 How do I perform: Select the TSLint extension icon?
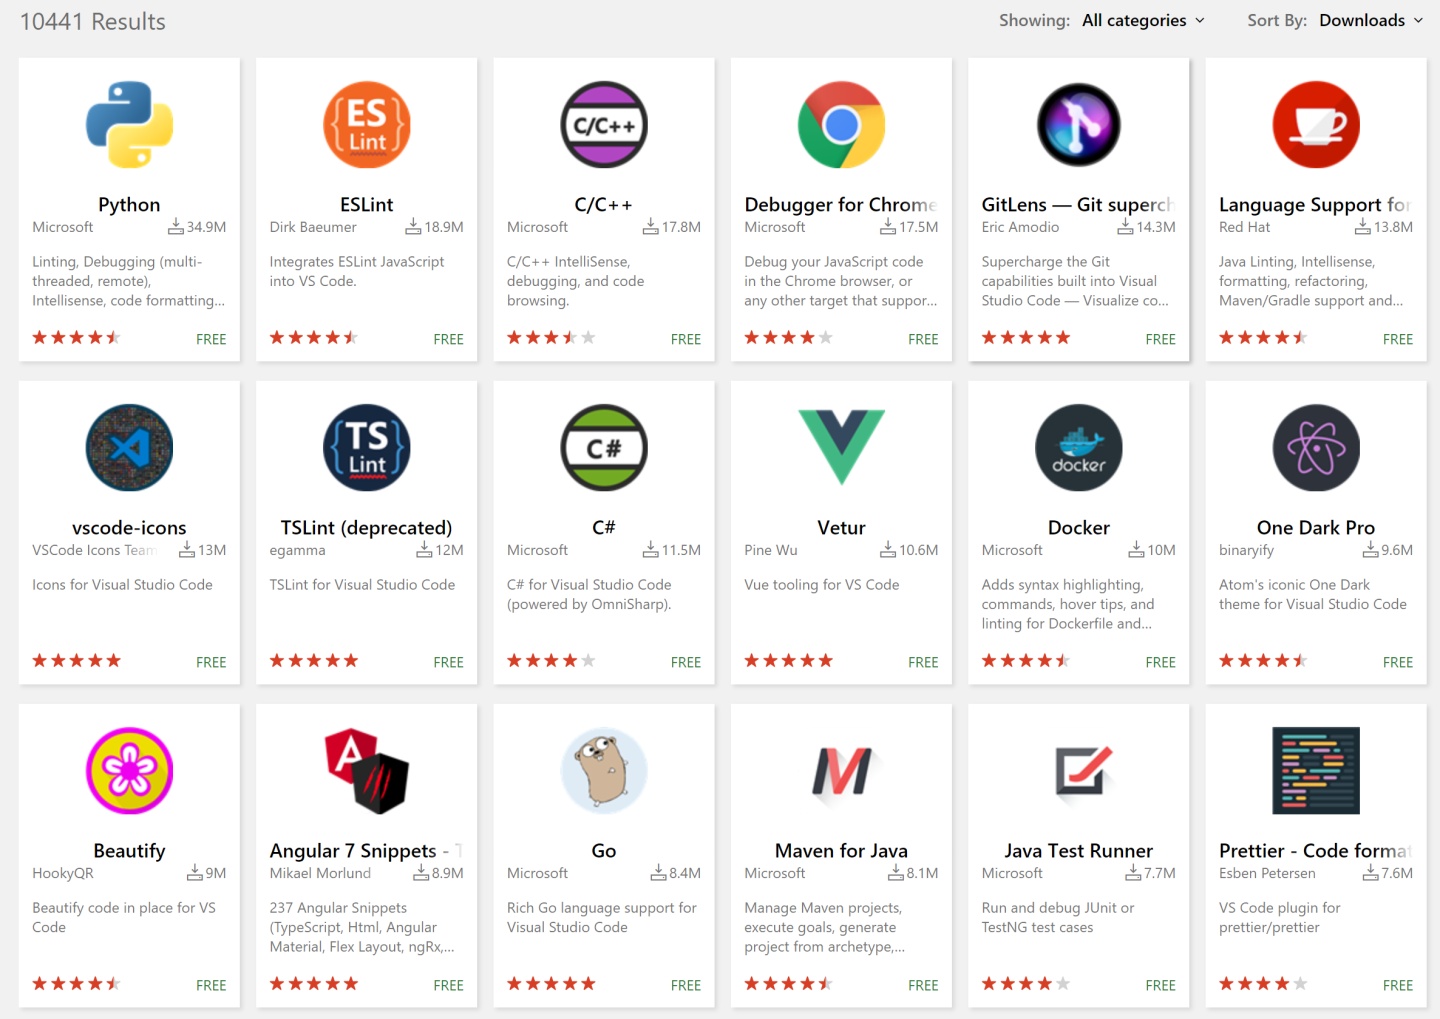pos(366,448)
